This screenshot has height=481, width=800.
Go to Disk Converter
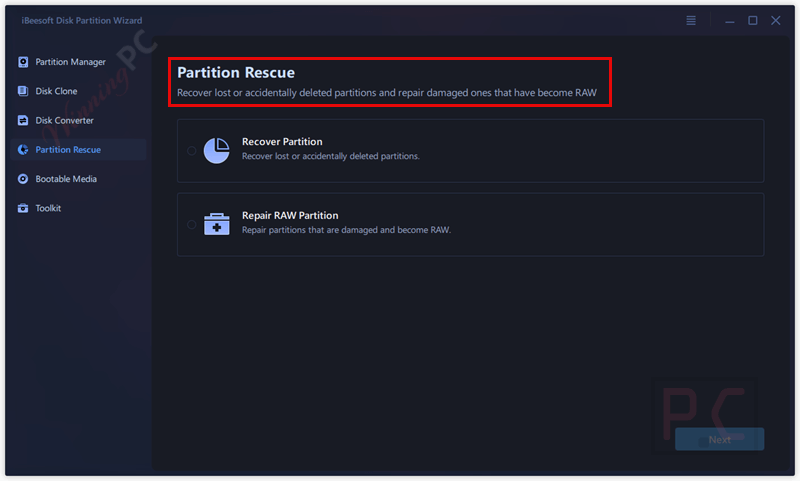(78, 120)
